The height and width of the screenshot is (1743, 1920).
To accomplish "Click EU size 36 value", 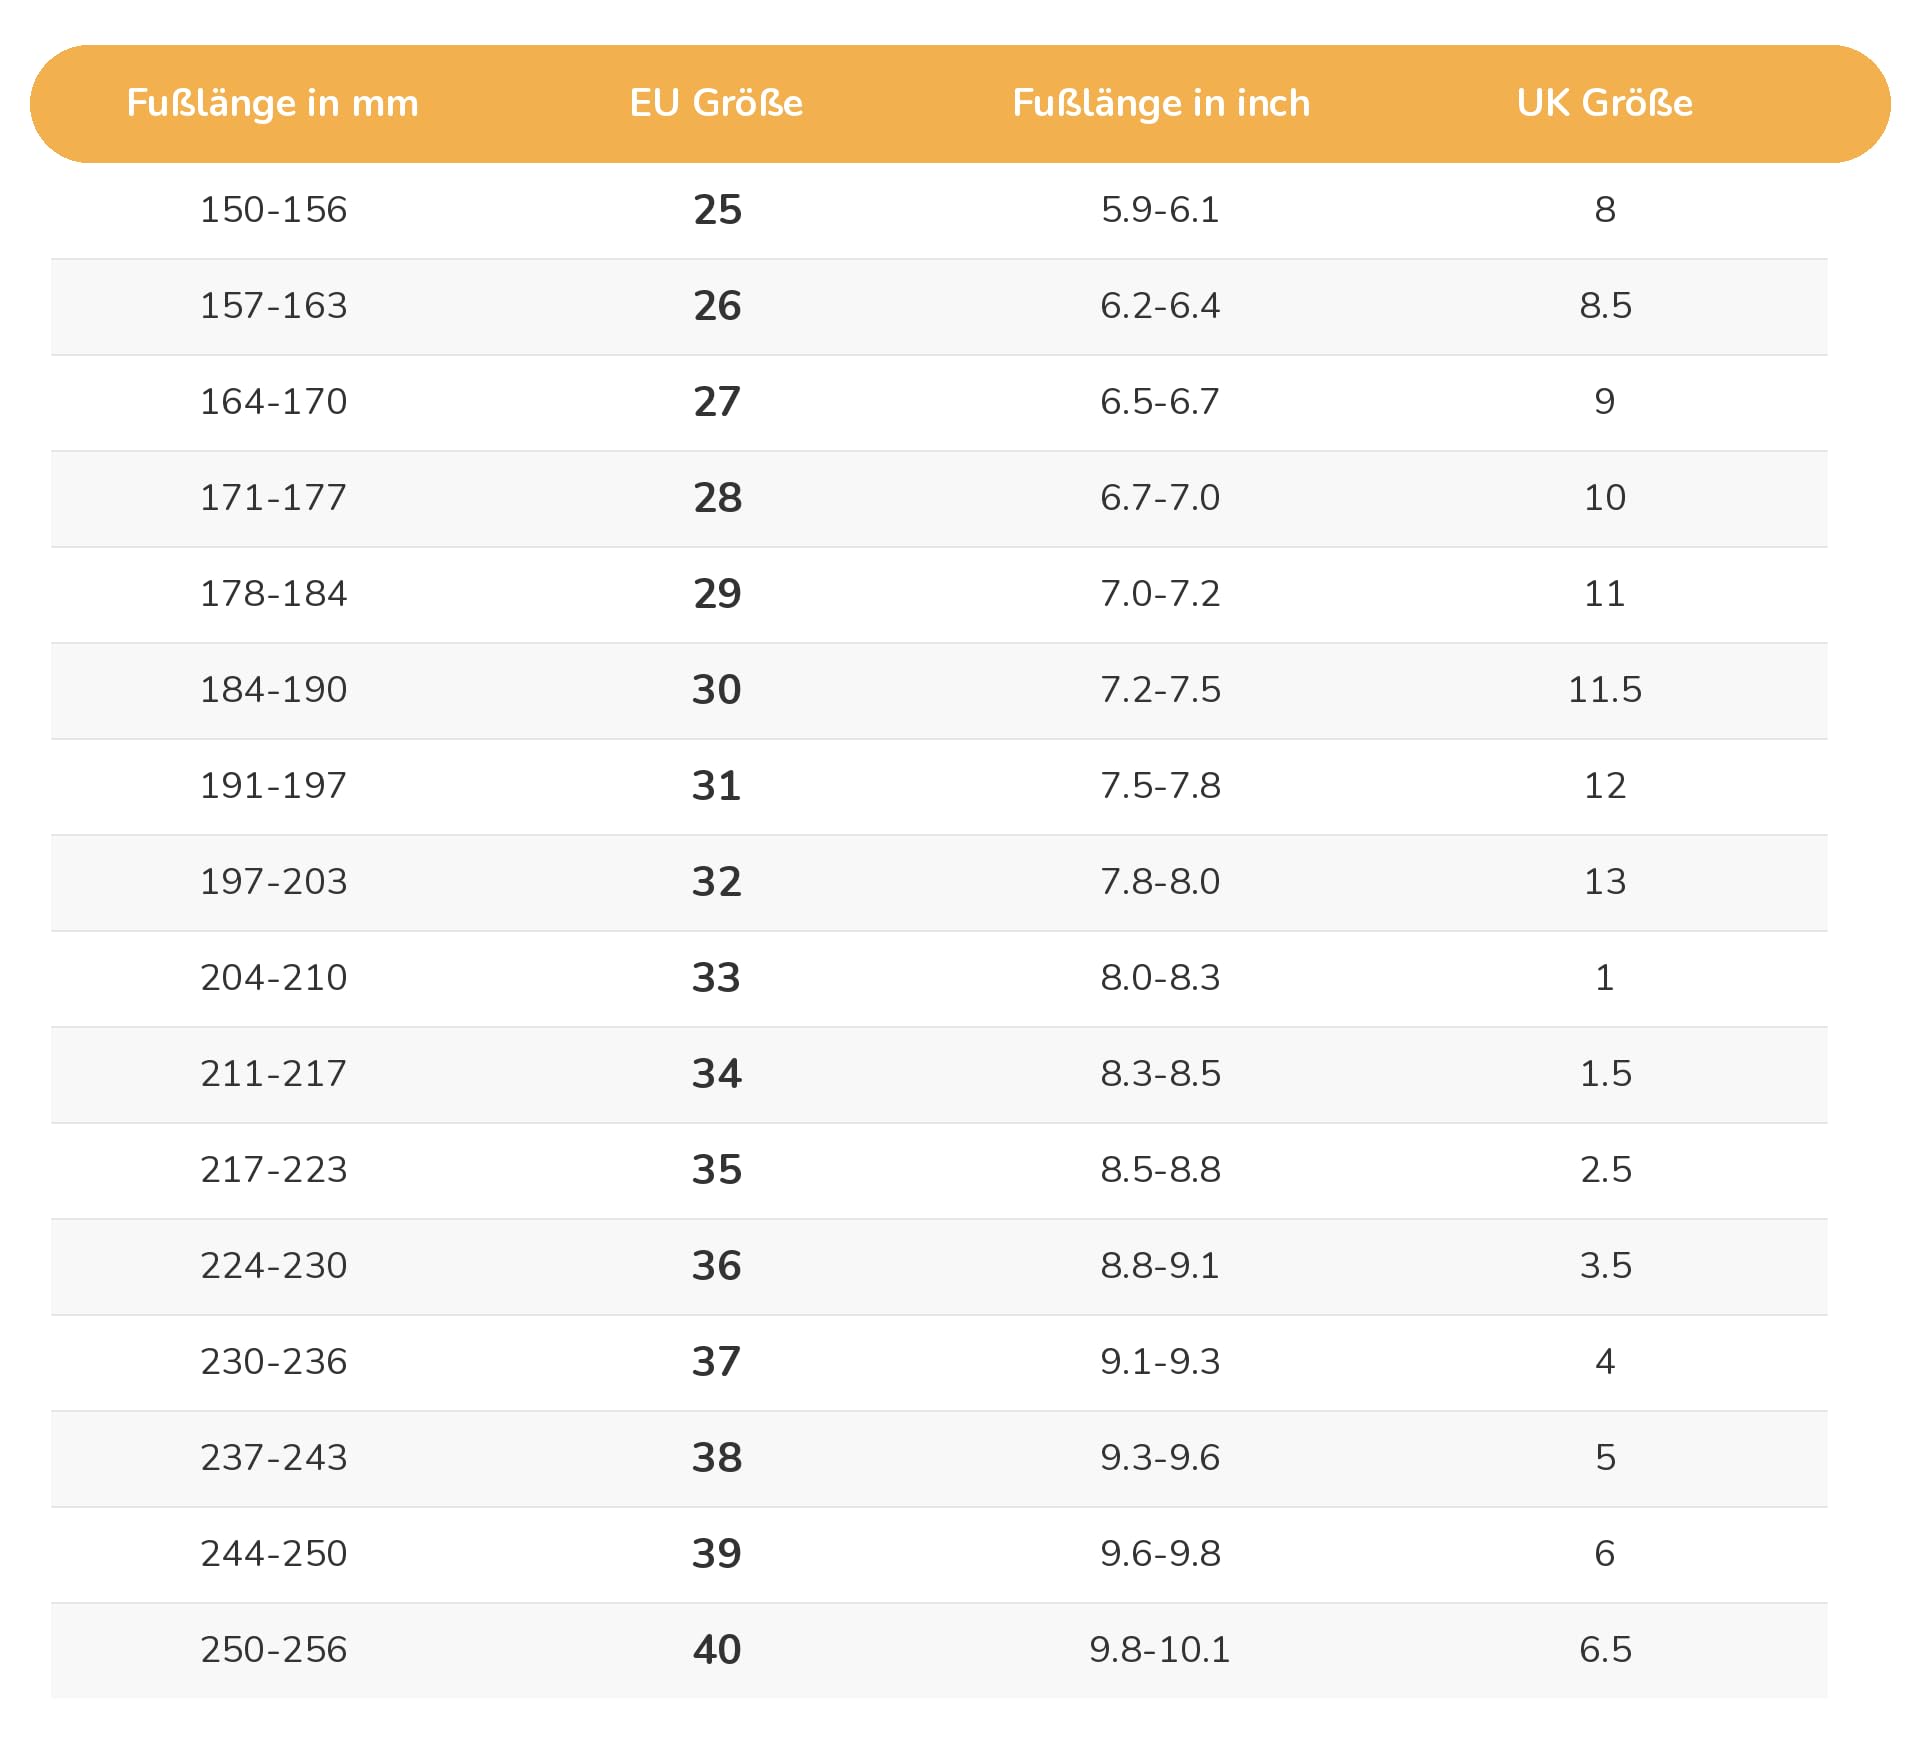I will point(717,1266).
